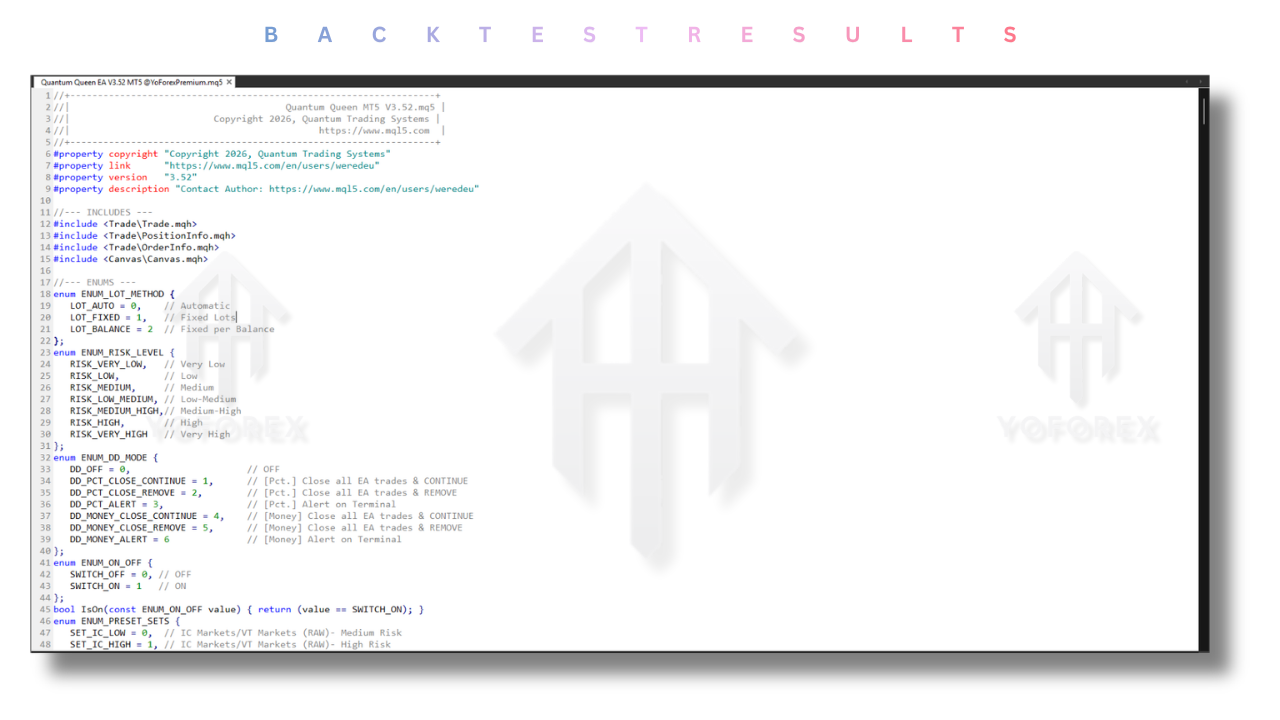Viewport: 1280px width, 720px height.
Task: Click line number 18 in the gutter
Action: [x=46, y=293]
